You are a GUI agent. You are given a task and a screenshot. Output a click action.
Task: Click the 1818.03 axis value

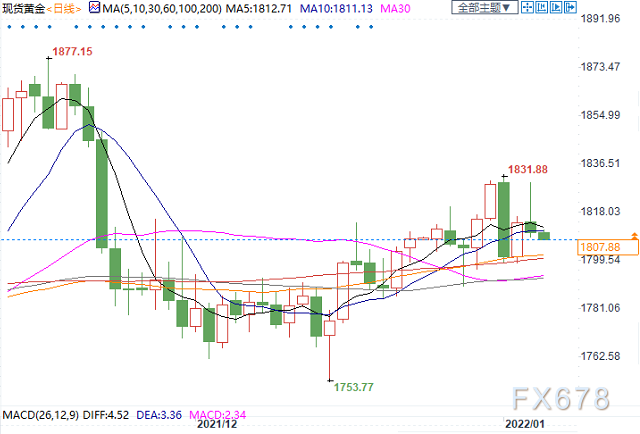[600, 211]
